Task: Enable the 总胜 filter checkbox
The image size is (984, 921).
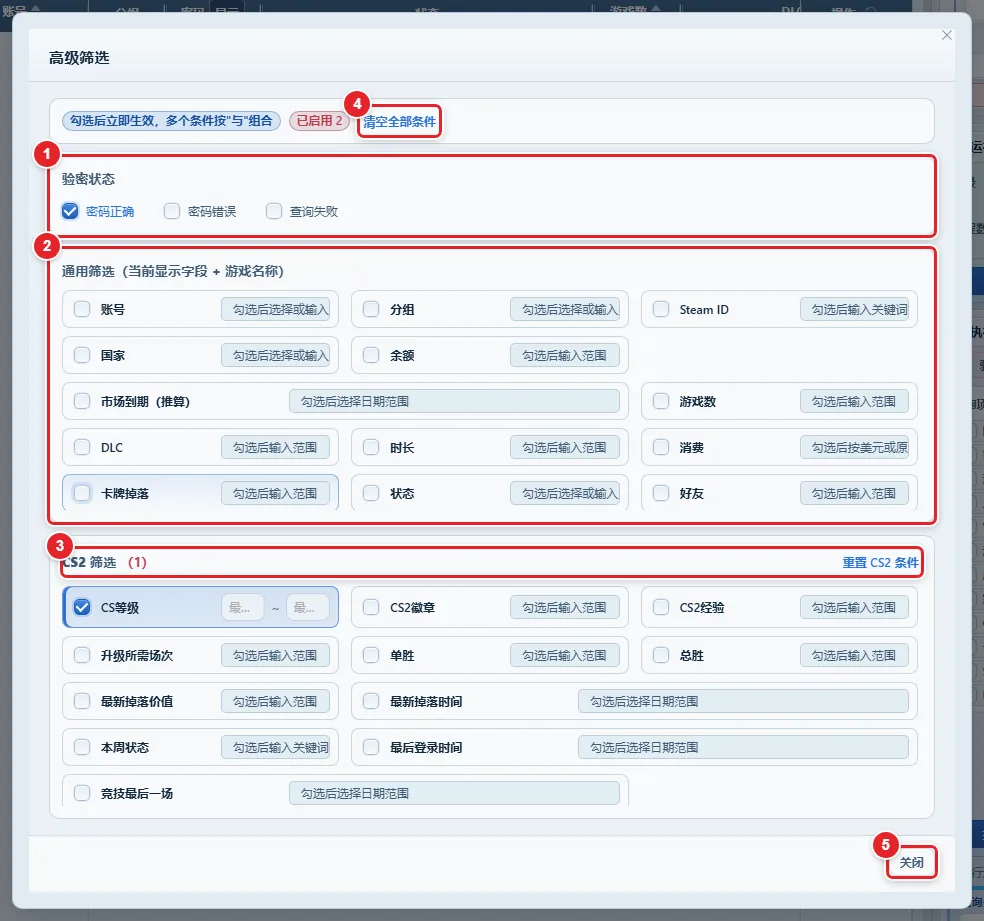Action: (661, 656)
